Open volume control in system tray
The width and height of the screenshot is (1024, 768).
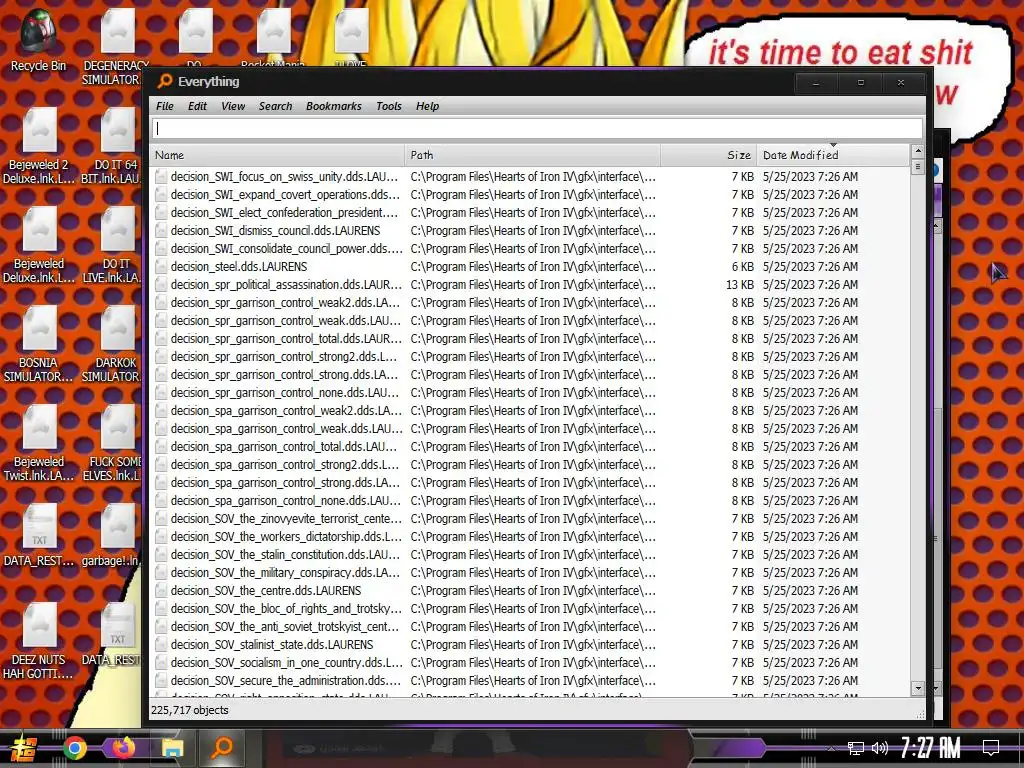[880, 748]
